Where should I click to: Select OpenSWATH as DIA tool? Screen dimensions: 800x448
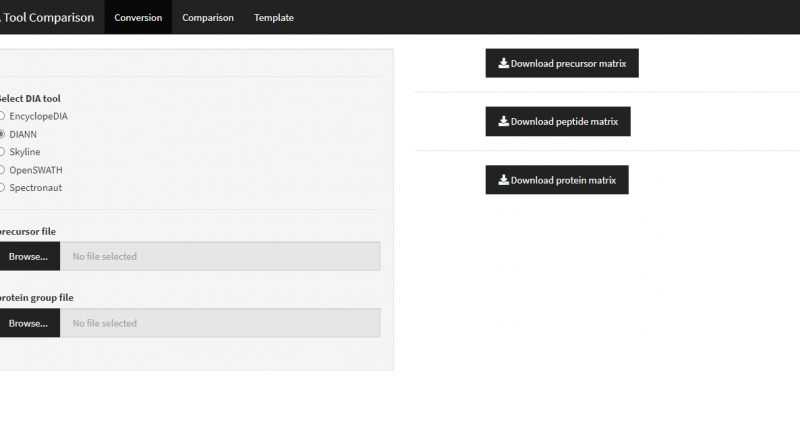(x=2, y=170)
